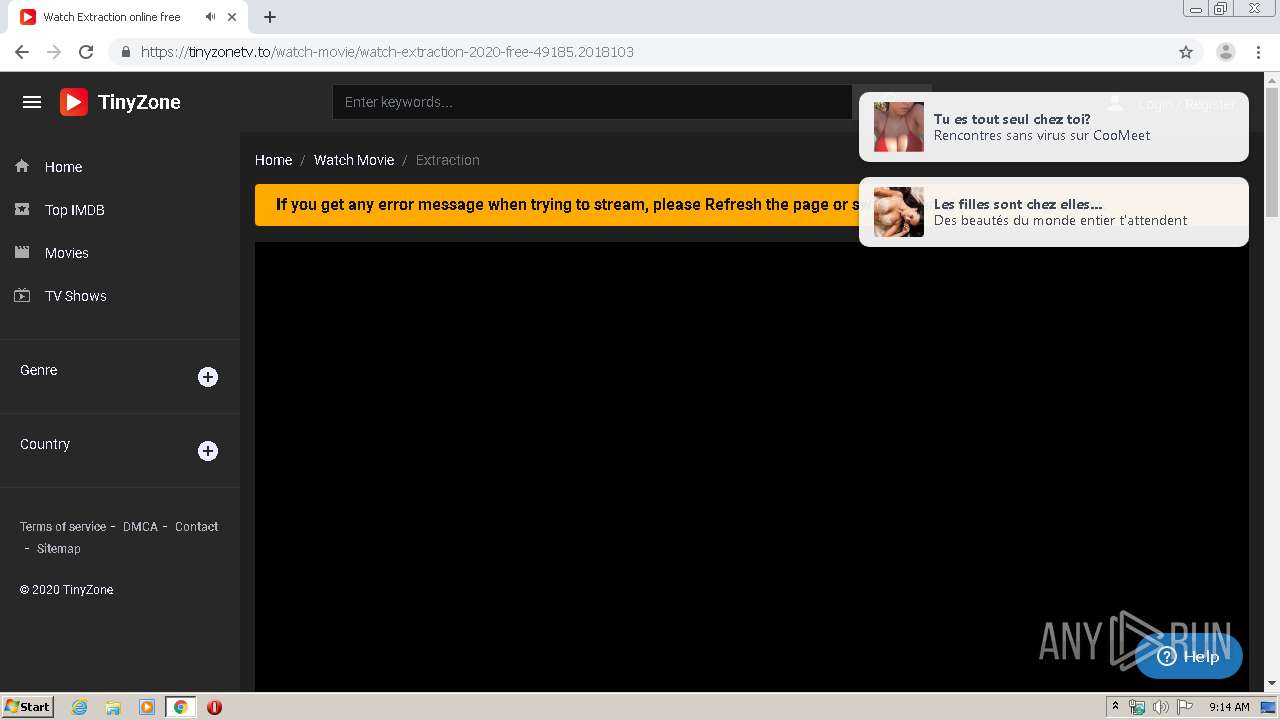Open the TinyZone site name link
The width and height of the screenshot is (1280, 720).
pos(139,102)
